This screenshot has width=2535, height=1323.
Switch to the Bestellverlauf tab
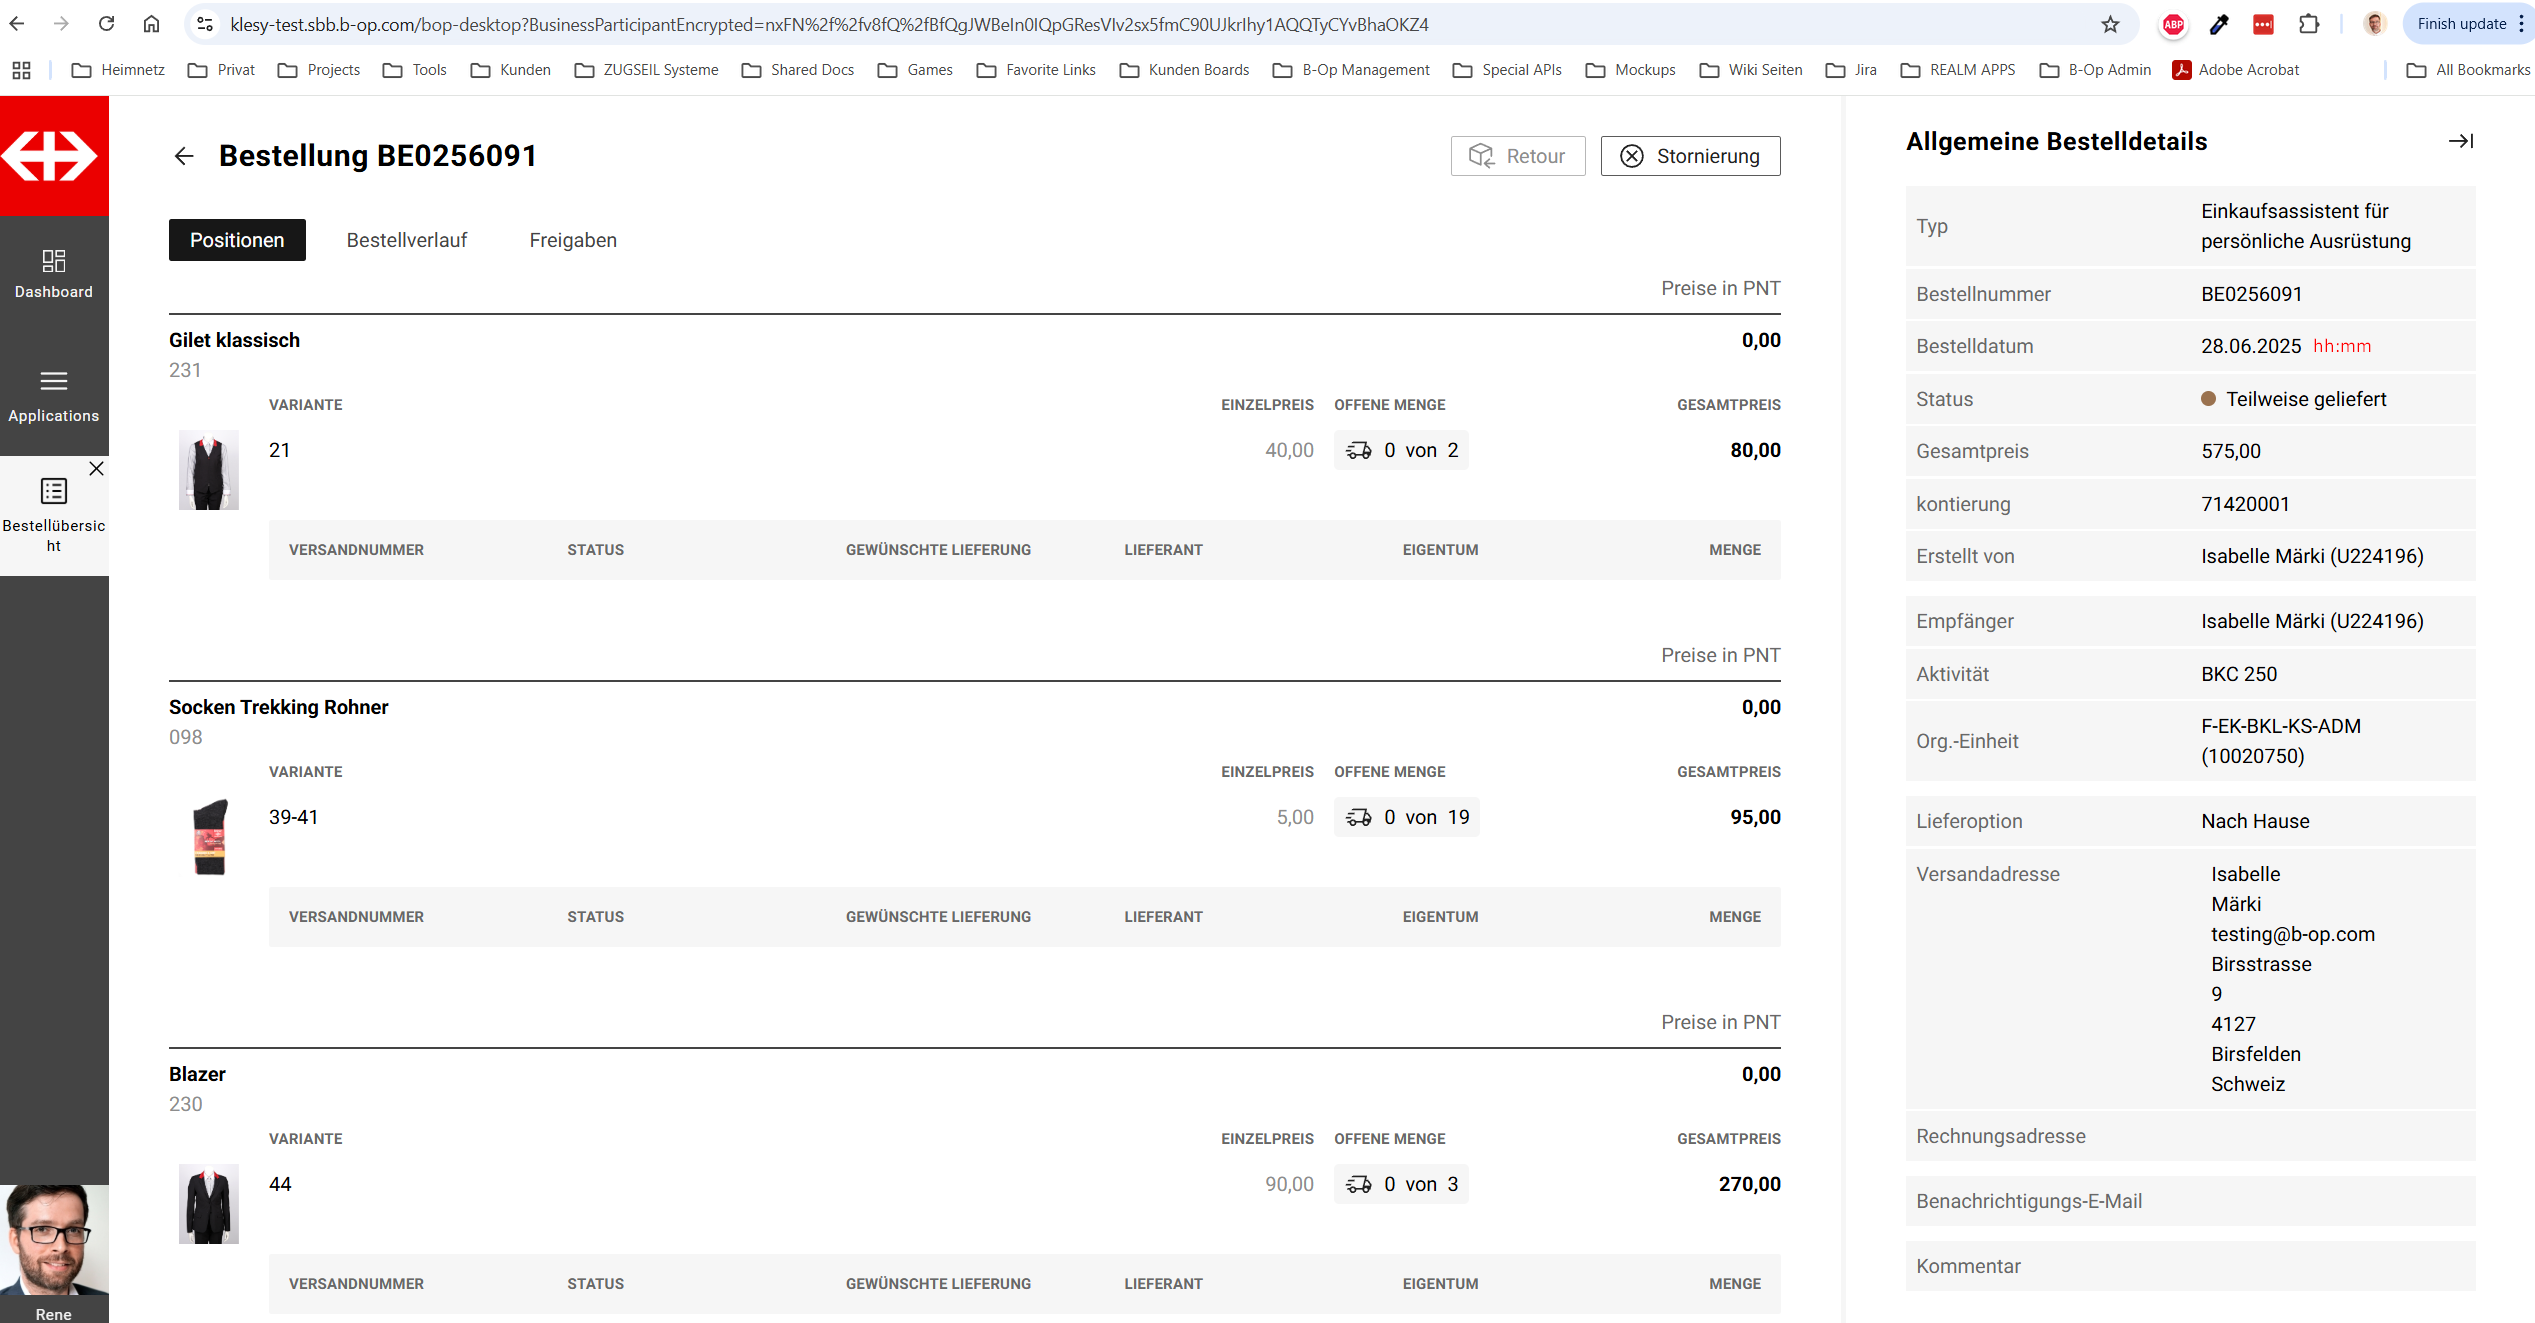406,240
